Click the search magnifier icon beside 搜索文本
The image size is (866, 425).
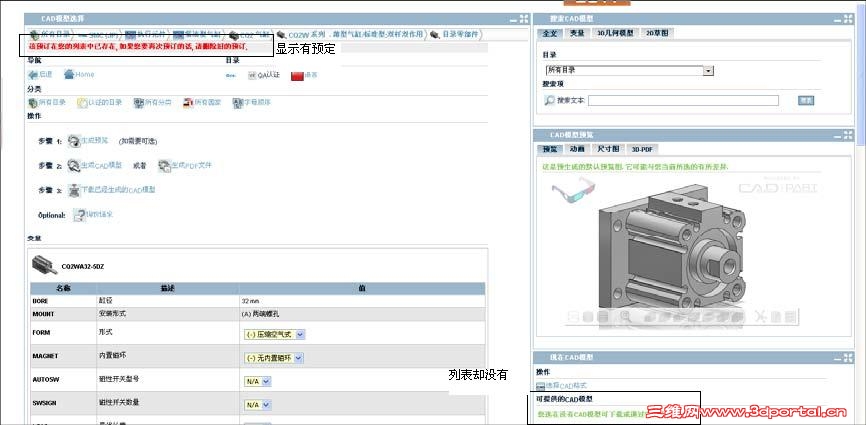point(550,100)
